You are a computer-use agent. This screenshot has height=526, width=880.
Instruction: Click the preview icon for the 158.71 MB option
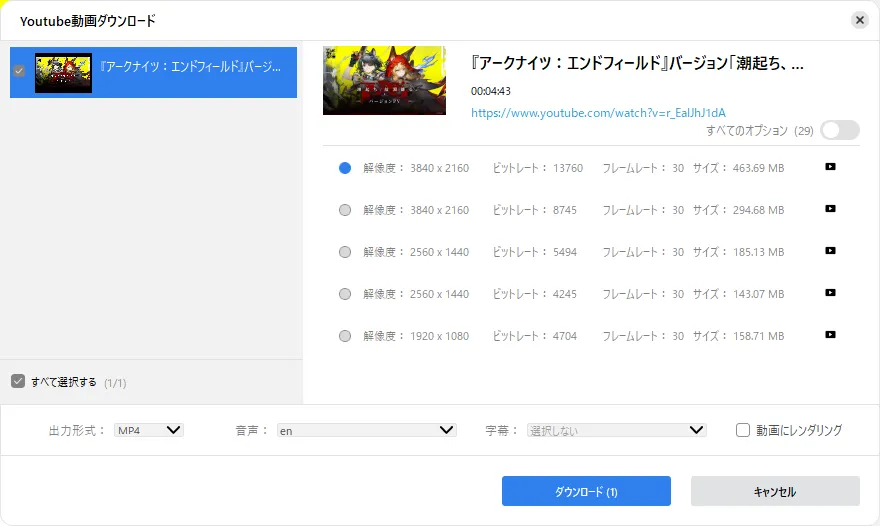(830, 335)
